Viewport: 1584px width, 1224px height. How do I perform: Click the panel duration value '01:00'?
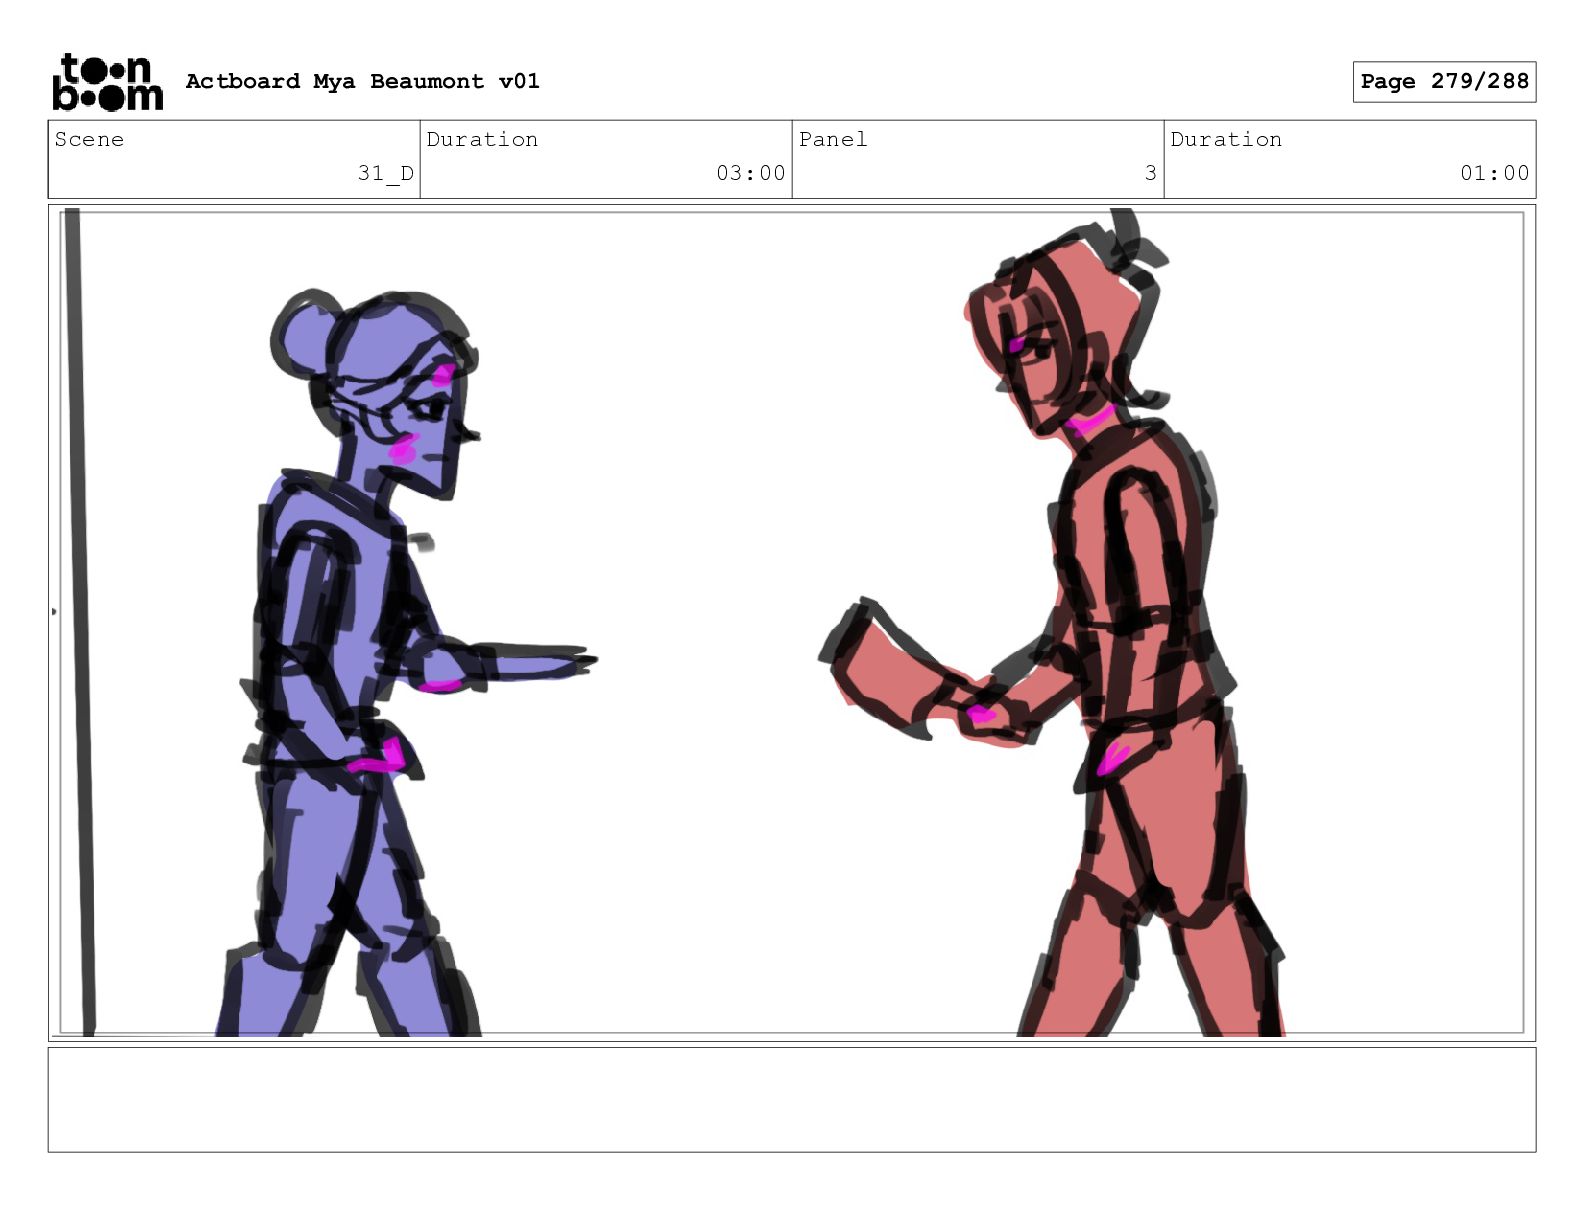(x=1495, y=173)
